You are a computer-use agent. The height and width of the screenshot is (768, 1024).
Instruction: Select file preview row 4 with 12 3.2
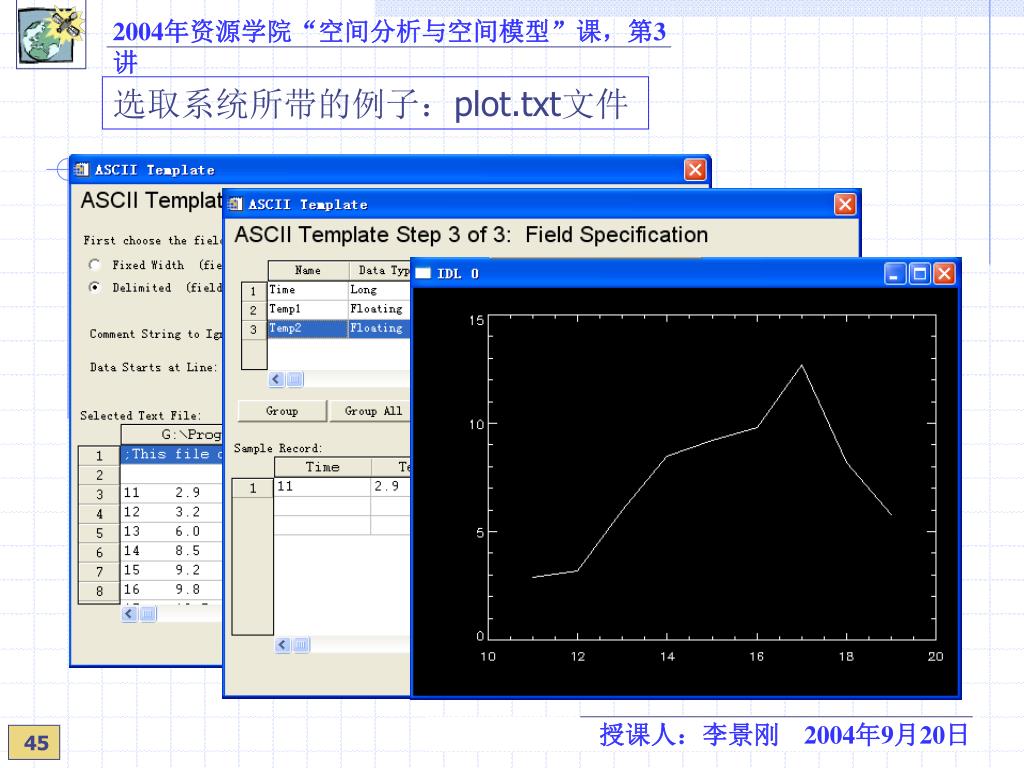click(x=172, y=512)
